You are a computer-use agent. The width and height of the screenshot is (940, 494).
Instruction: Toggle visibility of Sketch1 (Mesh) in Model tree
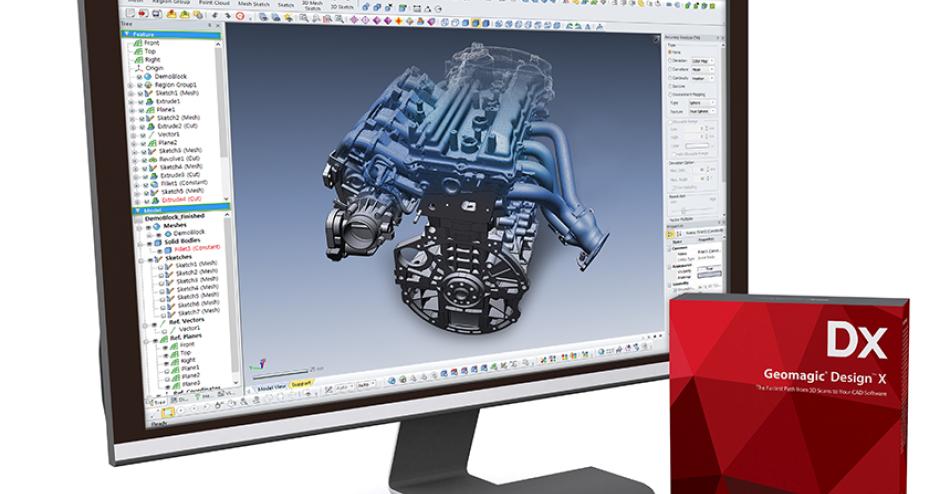[x=160, y=265]
